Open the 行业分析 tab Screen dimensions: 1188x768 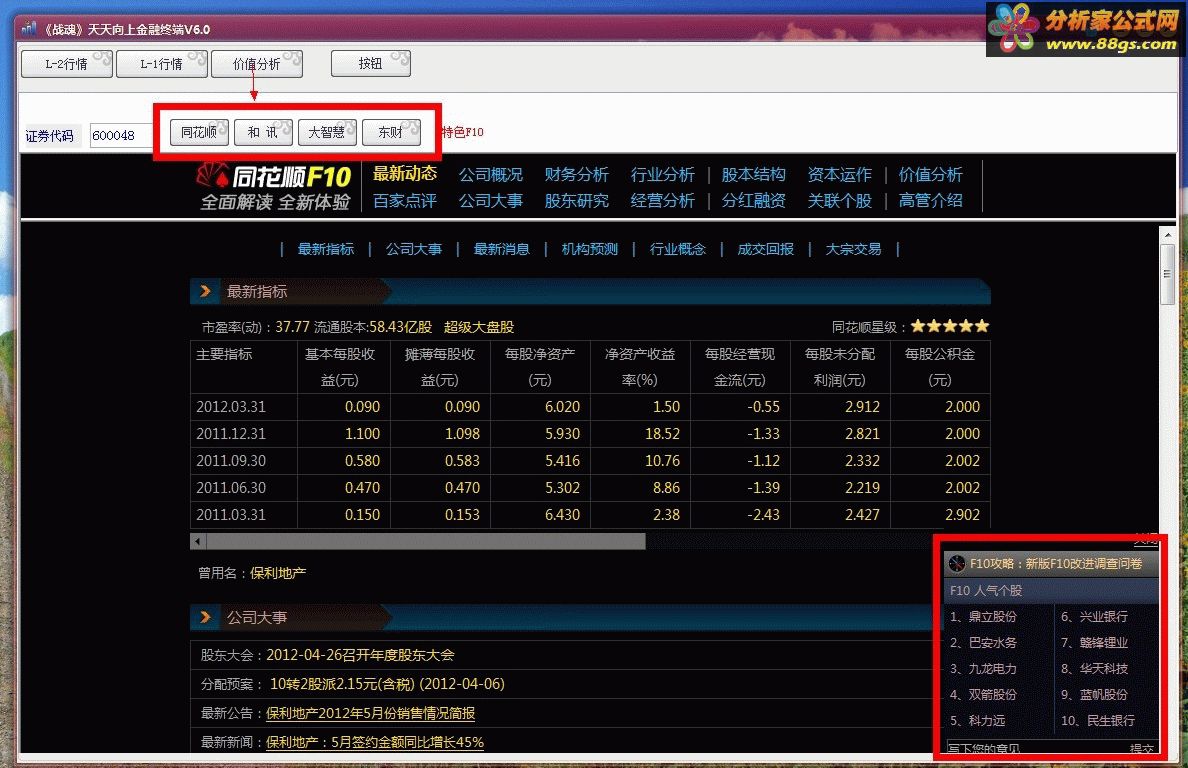coord(662,174)
